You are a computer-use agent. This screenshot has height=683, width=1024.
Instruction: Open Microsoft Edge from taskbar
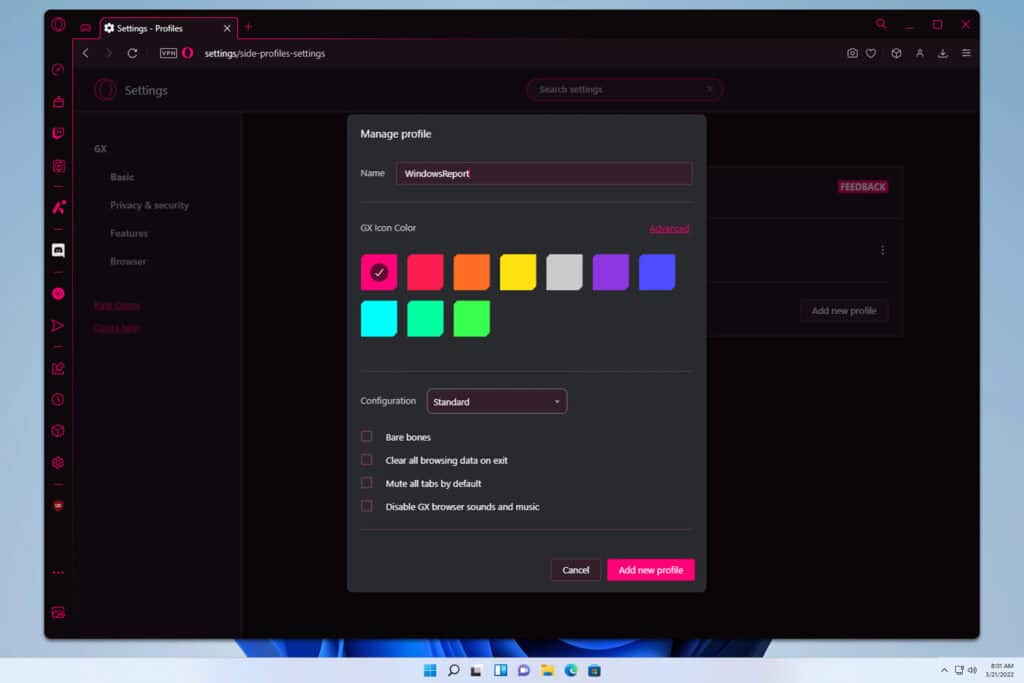pos(571,671)
